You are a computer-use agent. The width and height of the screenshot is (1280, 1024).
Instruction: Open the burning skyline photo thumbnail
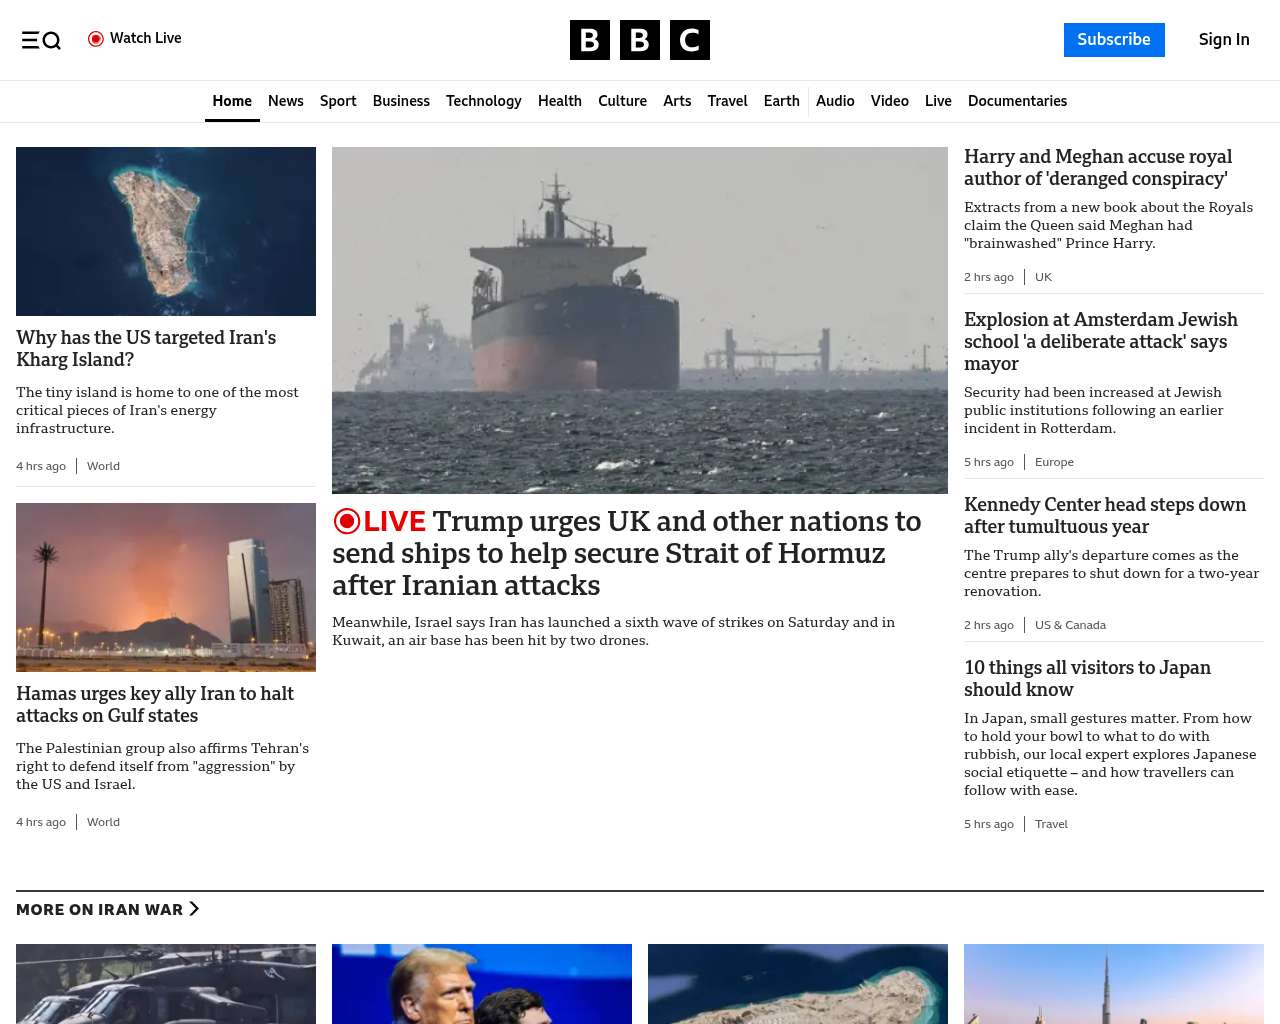tap(166, 587)
